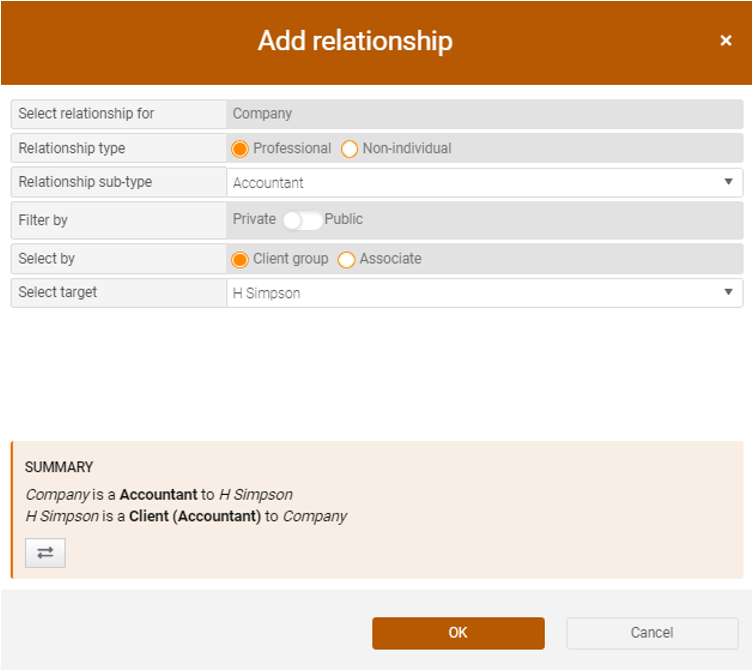Choose the Associate radio option
Image resolution: width=753 pixels, height=670 pixels.
[x=346, y=259]
